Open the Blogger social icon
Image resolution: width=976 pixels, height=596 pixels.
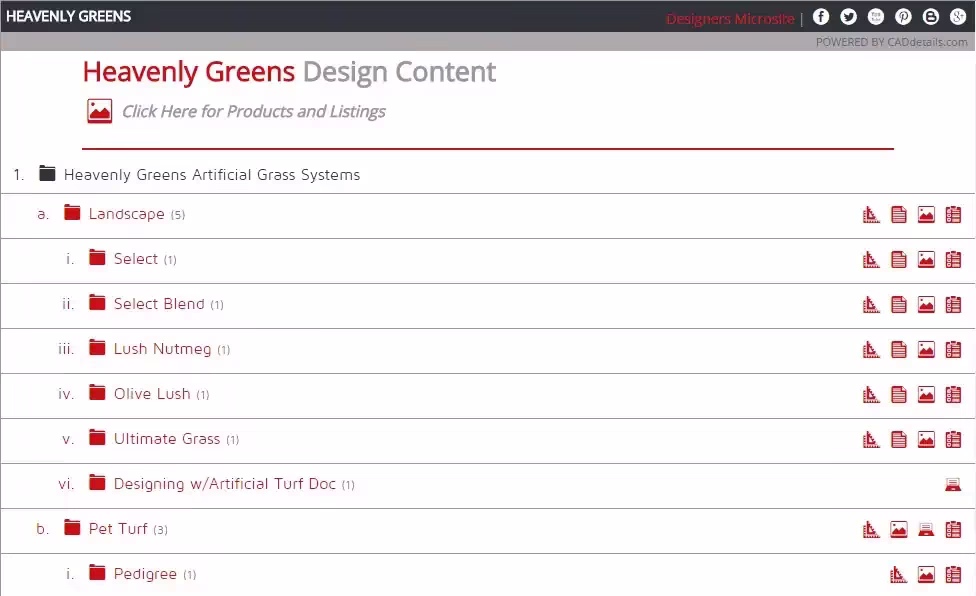pyautogui.click(x=931, y=17)
